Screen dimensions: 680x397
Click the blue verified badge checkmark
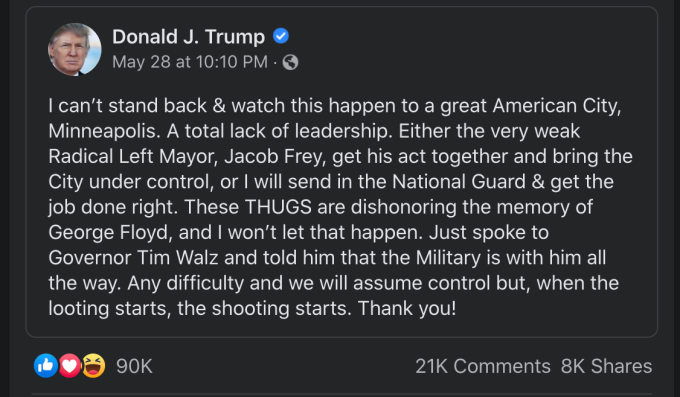[281, 36]
